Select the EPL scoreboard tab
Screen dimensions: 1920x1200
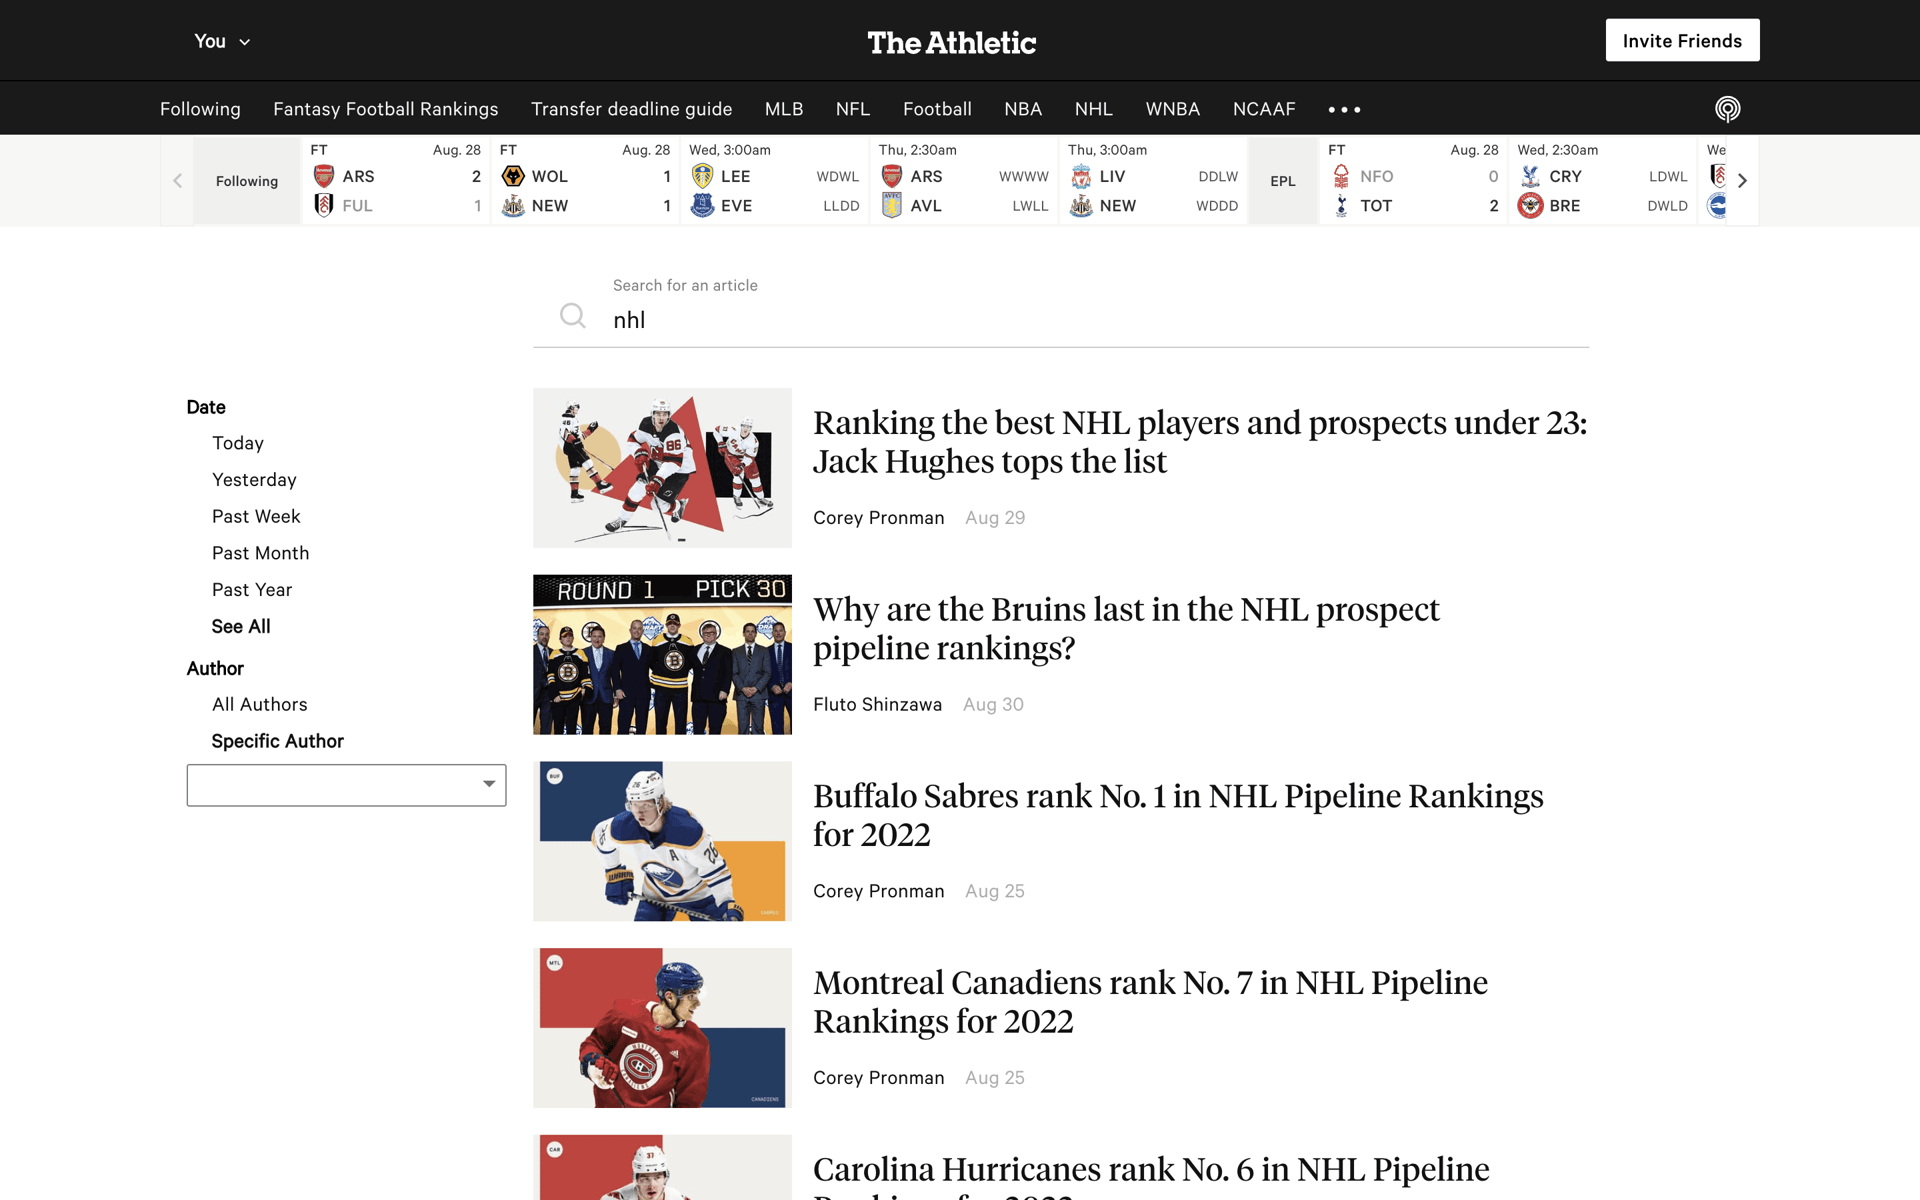[1283, 181]
